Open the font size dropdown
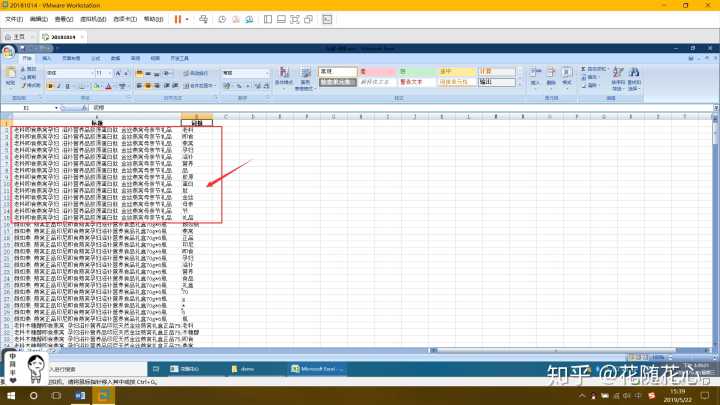720x405 pixels. 111,73
